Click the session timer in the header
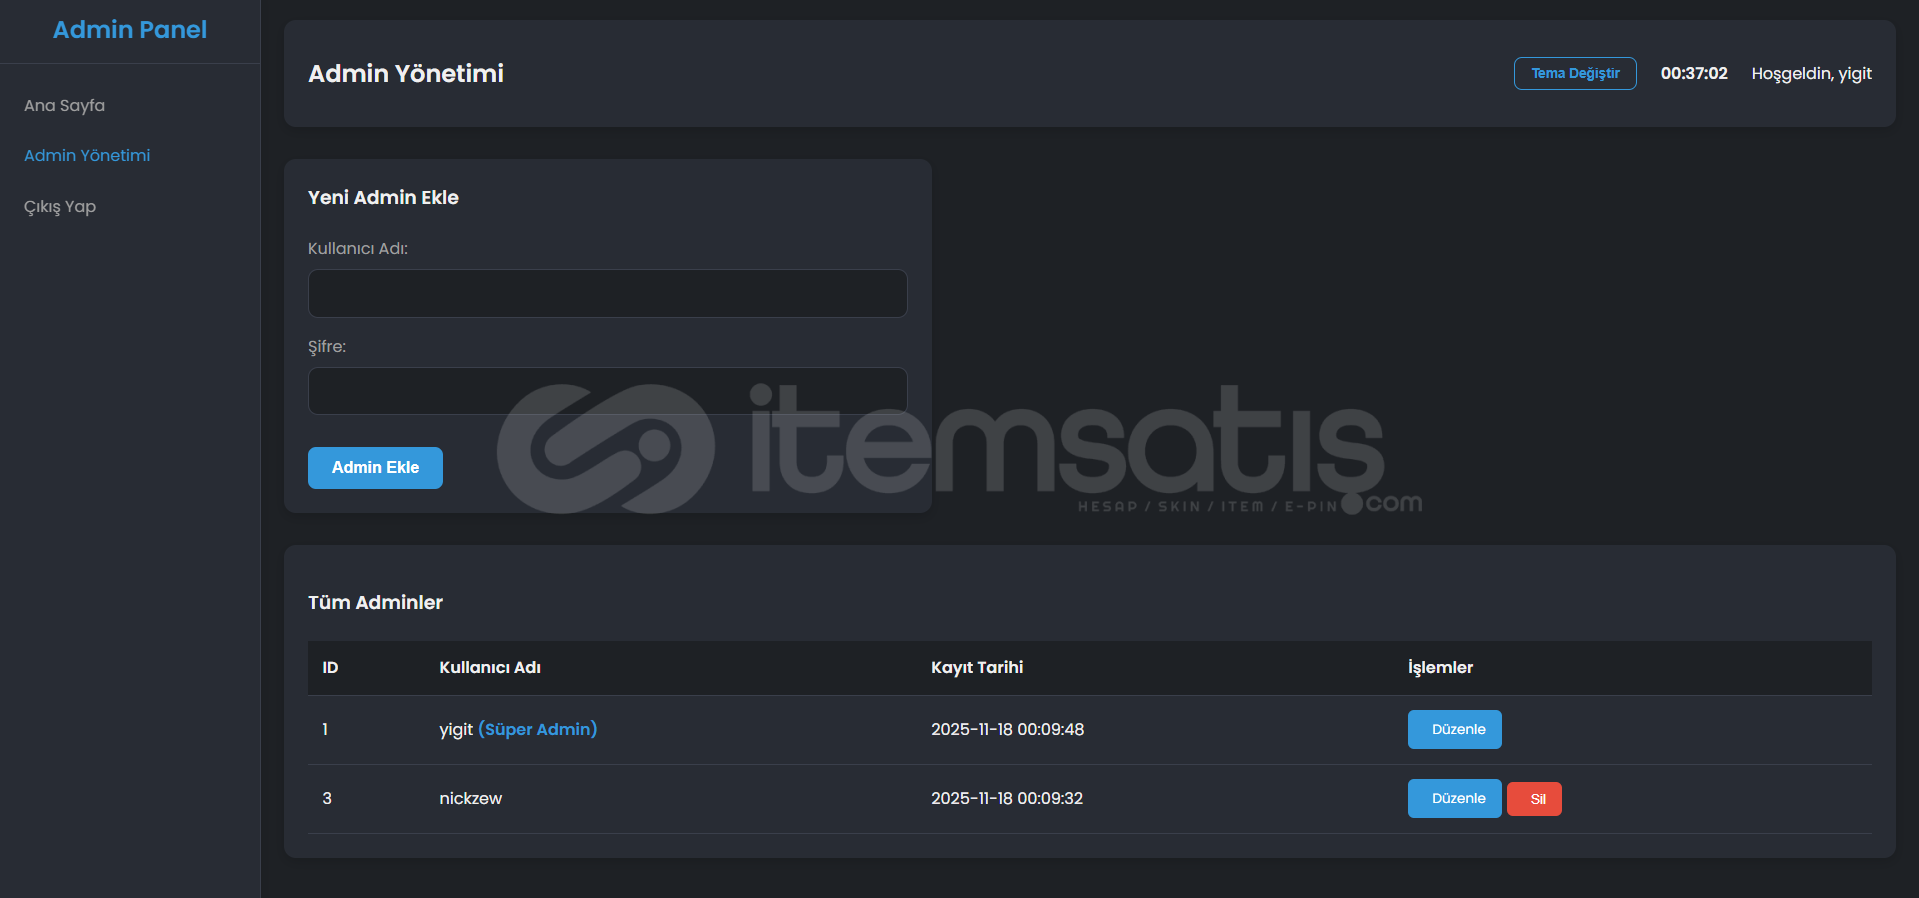The image size is (1919, 898). (1694, 73)
